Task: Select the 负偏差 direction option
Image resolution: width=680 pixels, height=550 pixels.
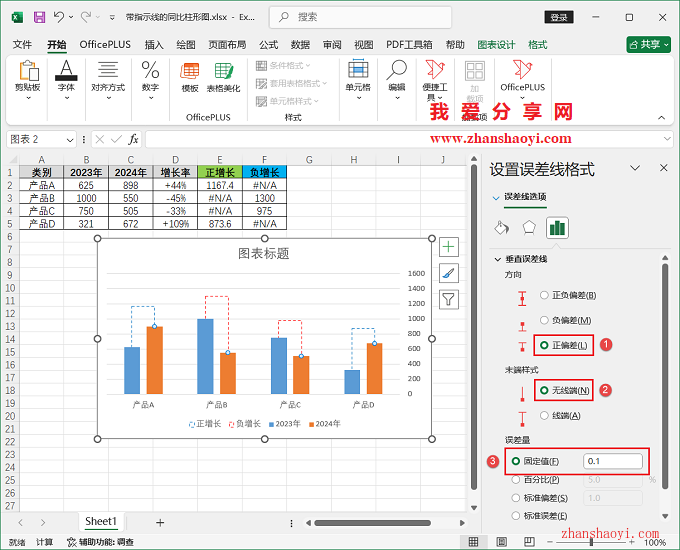Action: tap(544, 320)
